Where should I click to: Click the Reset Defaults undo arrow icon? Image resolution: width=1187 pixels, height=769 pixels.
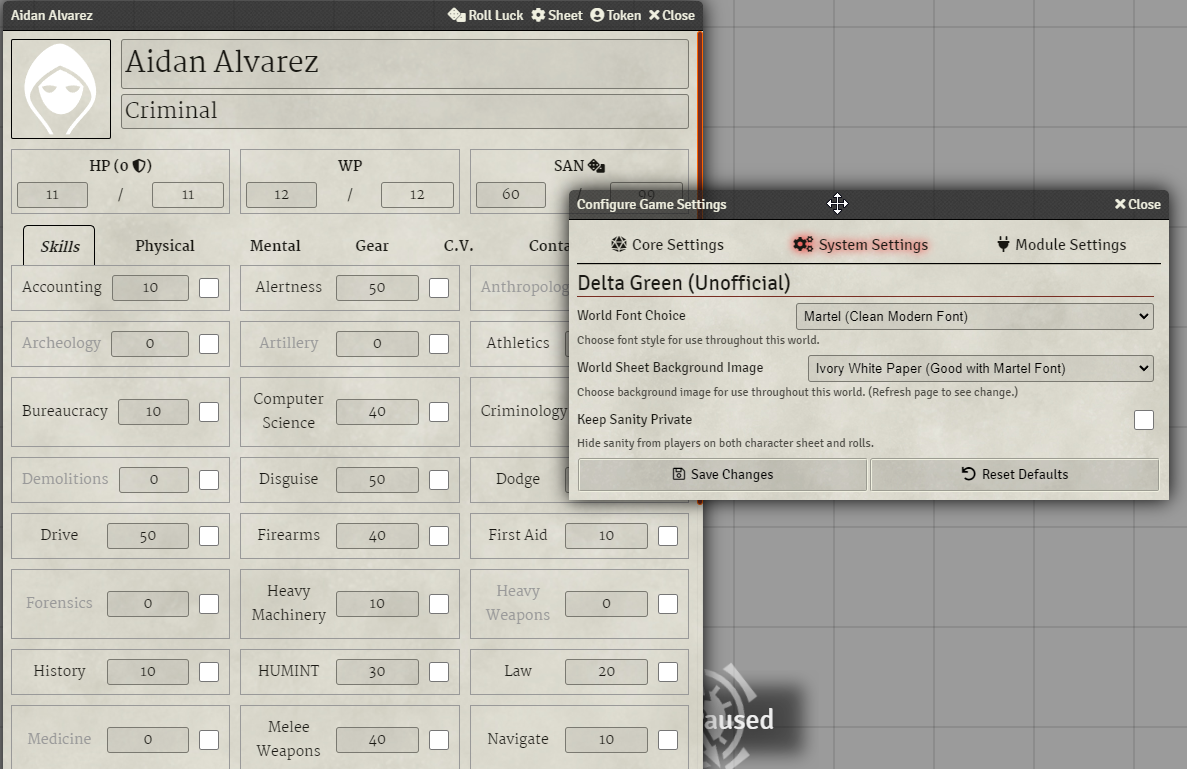tap(968, 473)
